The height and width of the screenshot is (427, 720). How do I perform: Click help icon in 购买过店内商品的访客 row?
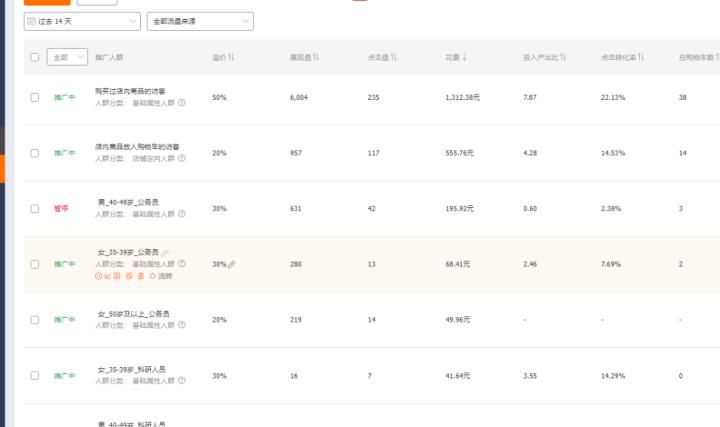(182, 103)
